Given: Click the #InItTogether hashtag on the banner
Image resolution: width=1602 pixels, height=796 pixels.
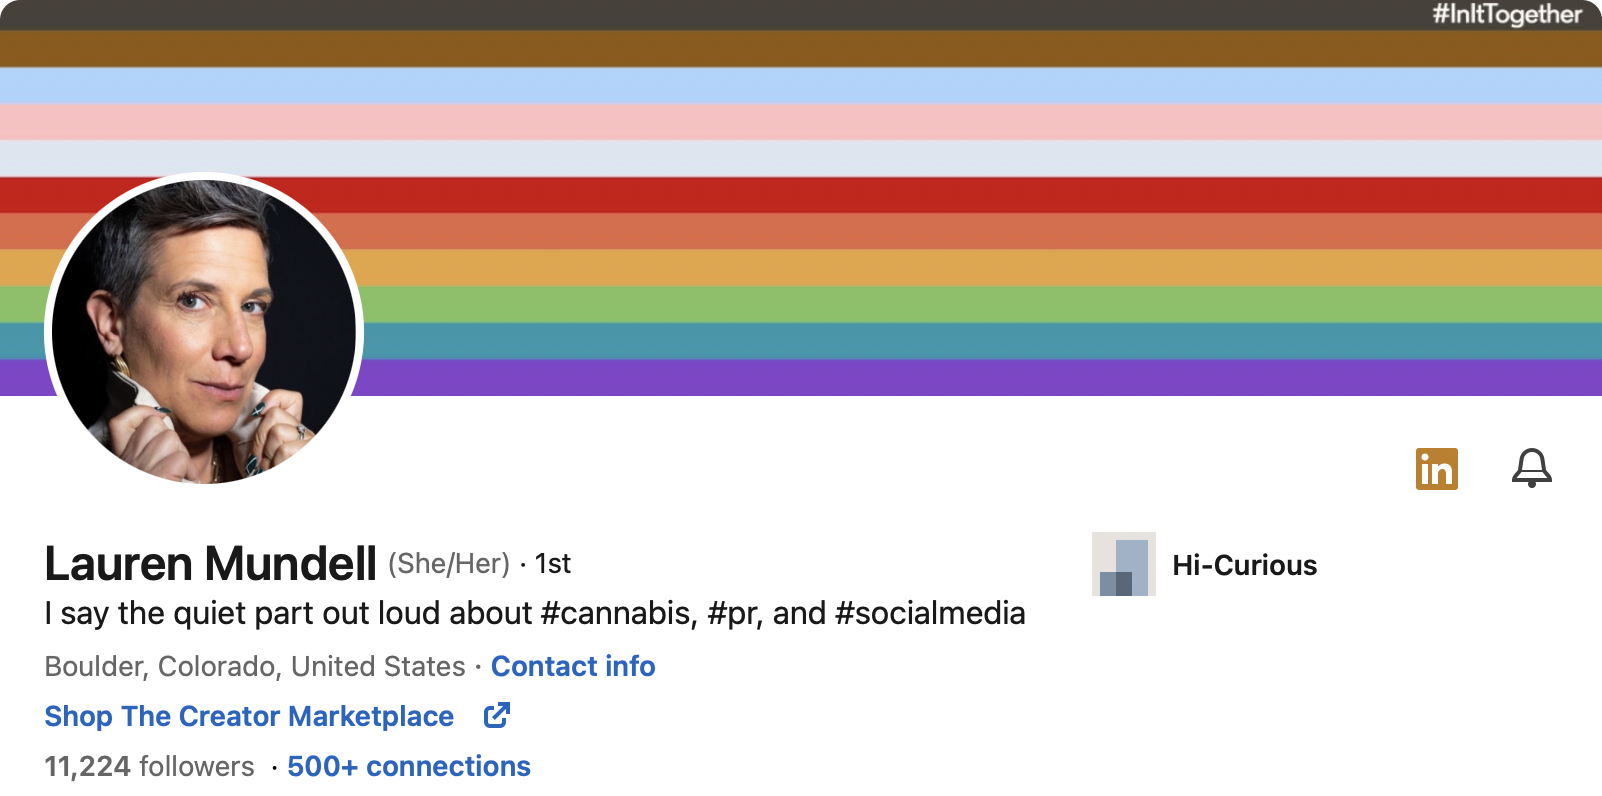Looking at the screenshot, I should [1506, 14].
